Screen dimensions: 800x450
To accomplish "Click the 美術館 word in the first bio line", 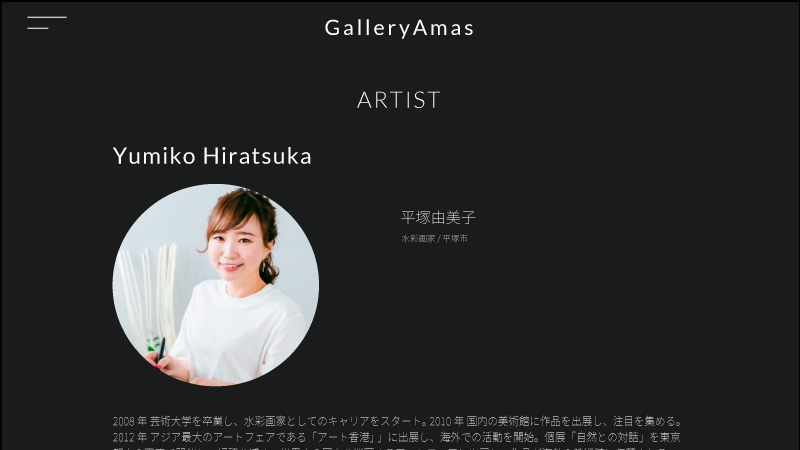I will 513,421.
